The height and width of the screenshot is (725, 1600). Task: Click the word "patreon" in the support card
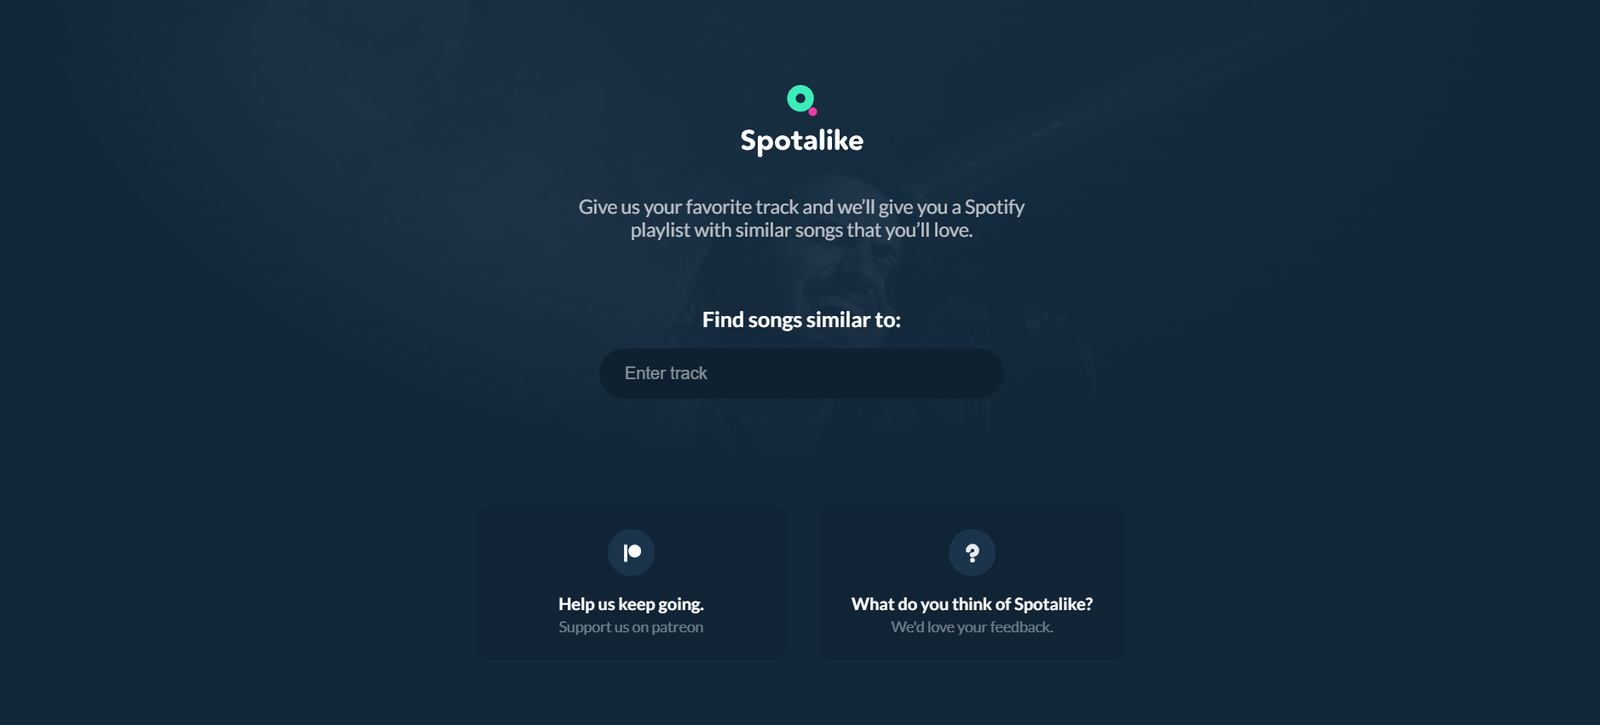(x=677, y=627)
